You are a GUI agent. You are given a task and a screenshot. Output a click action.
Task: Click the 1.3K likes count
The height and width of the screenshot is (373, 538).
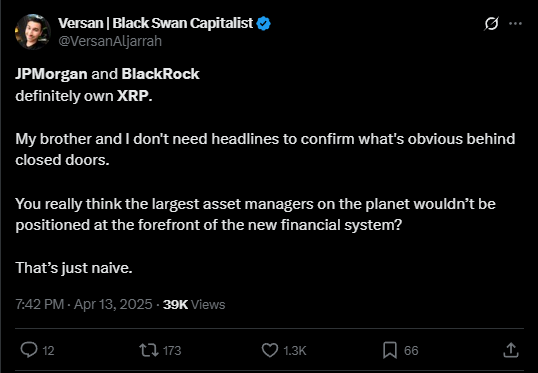click(x=295, y=351)
